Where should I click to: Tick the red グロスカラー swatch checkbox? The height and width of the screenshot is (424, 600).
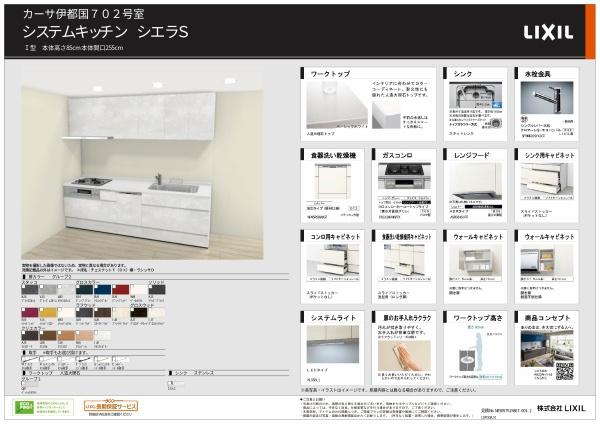(x=114, y=286)
